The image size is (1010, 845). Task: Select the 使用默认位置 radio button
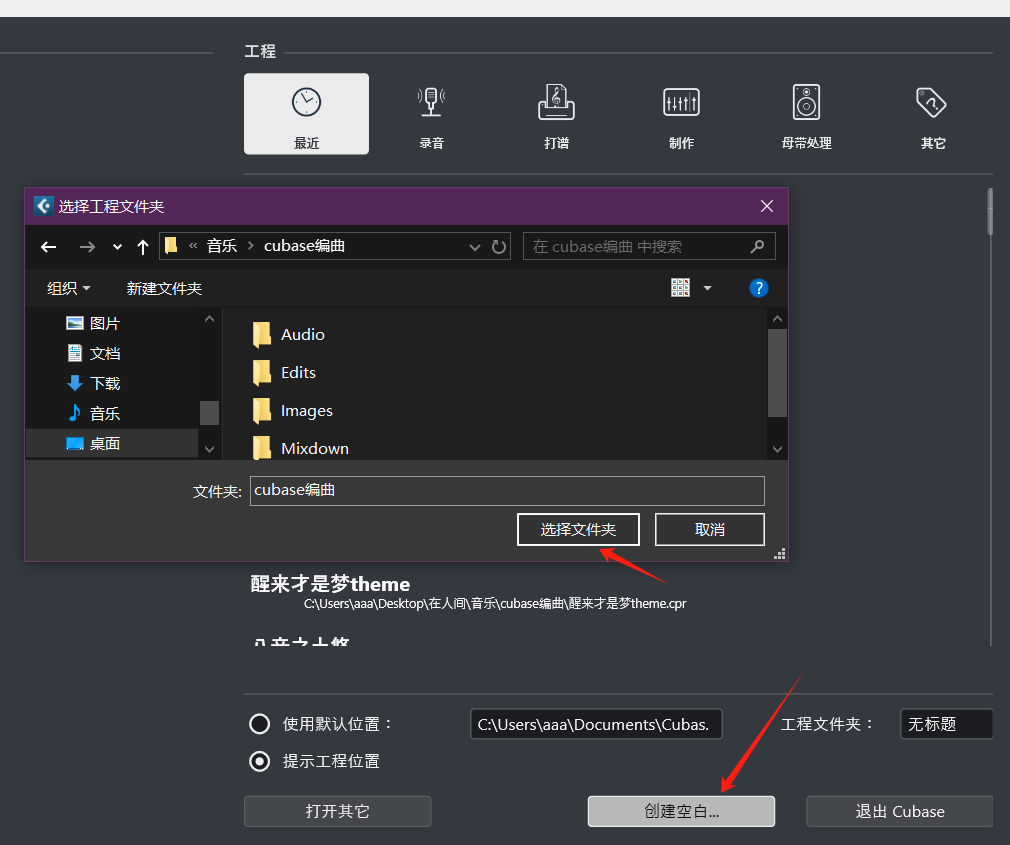259,724
